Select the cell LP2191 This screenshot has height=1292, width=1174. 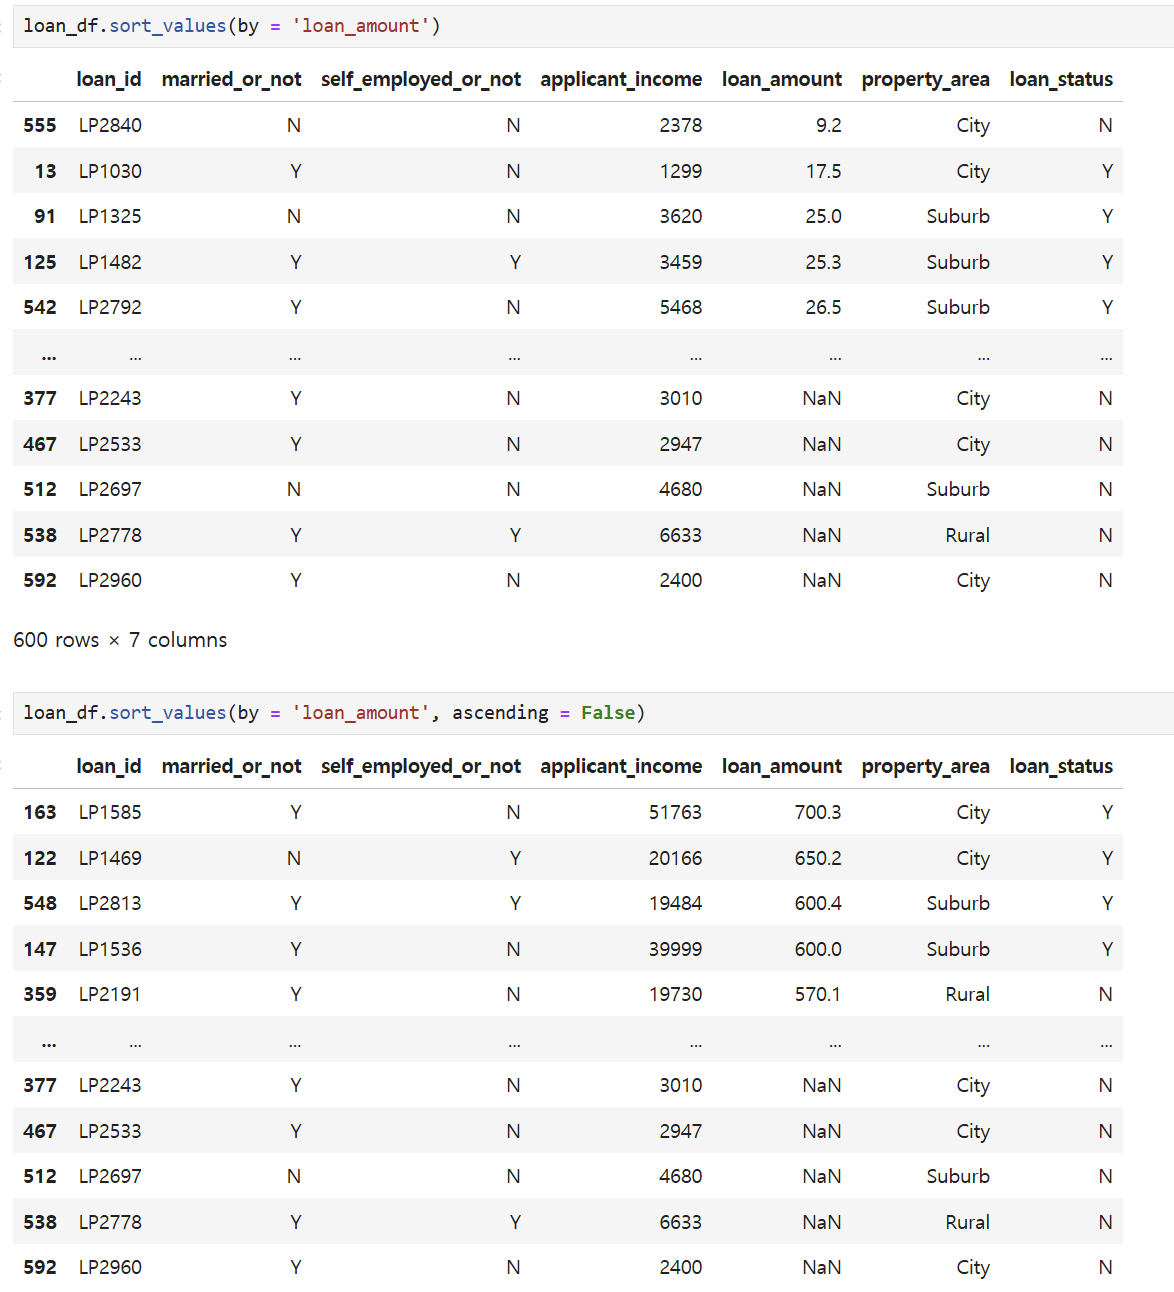coord(110,994)
